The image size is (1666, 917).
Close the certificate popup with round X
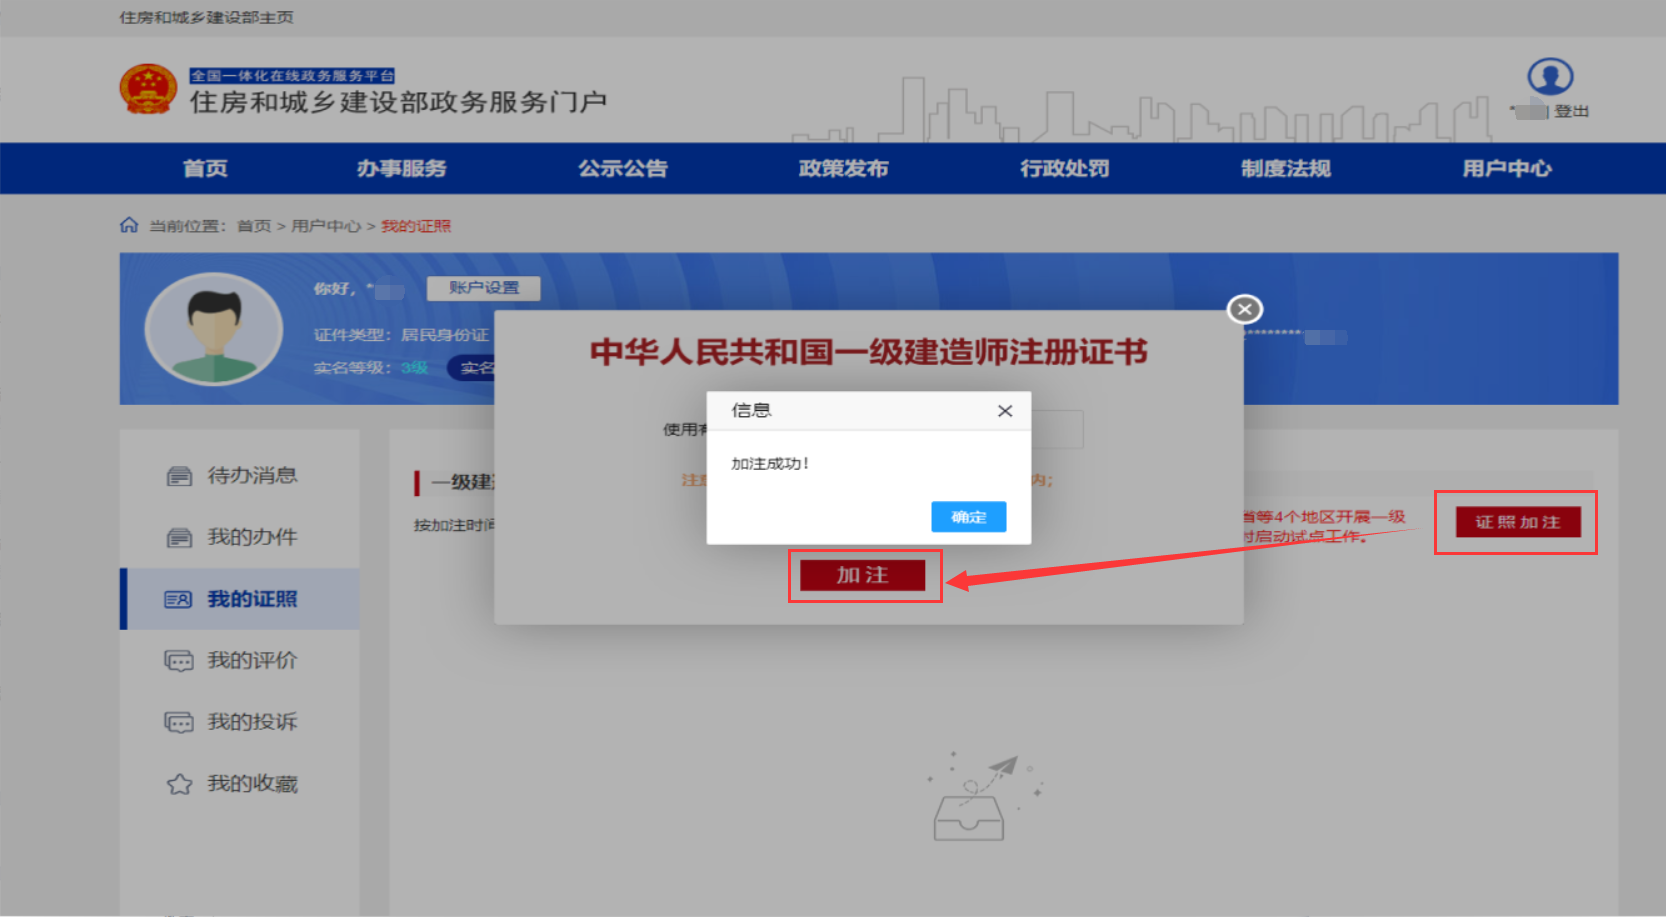pos(1245,310)
